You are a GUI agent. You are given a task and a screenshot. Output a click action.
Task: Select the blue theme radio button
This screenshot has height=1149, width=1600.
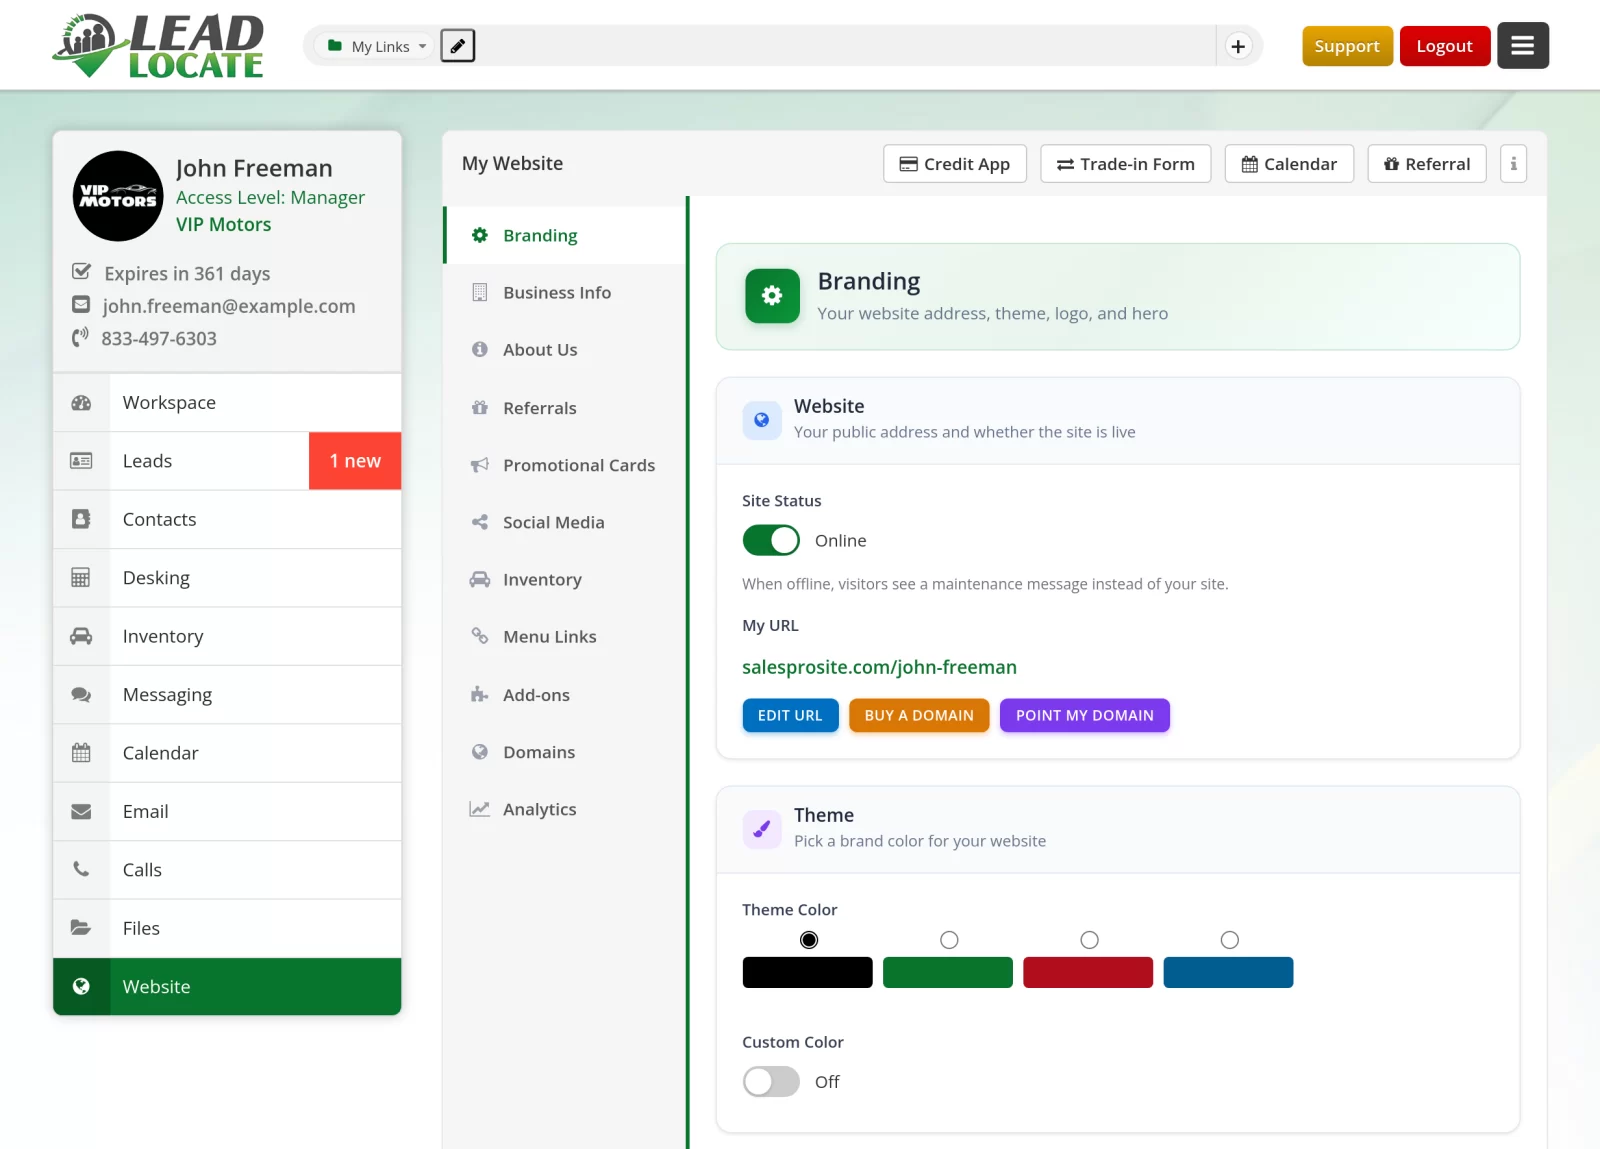1229,940
